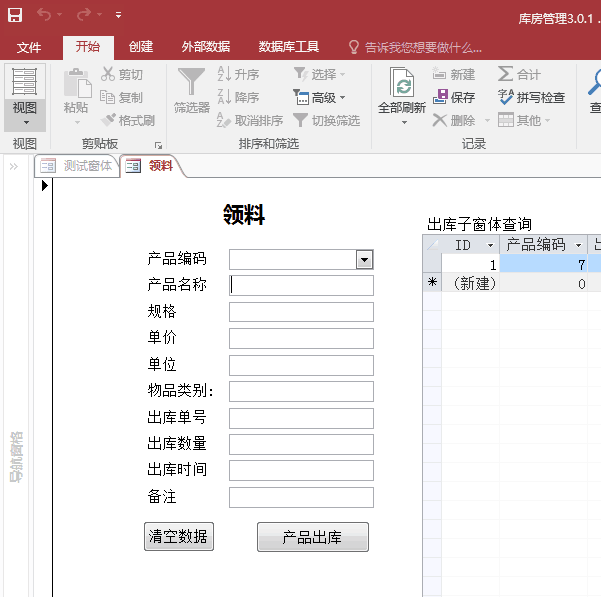Open the 文件 tab
The width and height of the screenshot is (601, 597).
(29, 48)
